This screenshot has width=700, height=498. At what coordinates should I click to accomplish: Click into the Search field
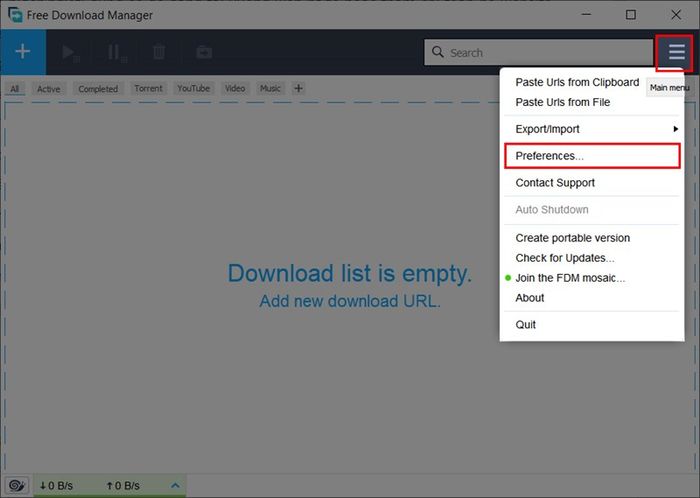coord(538,52)
